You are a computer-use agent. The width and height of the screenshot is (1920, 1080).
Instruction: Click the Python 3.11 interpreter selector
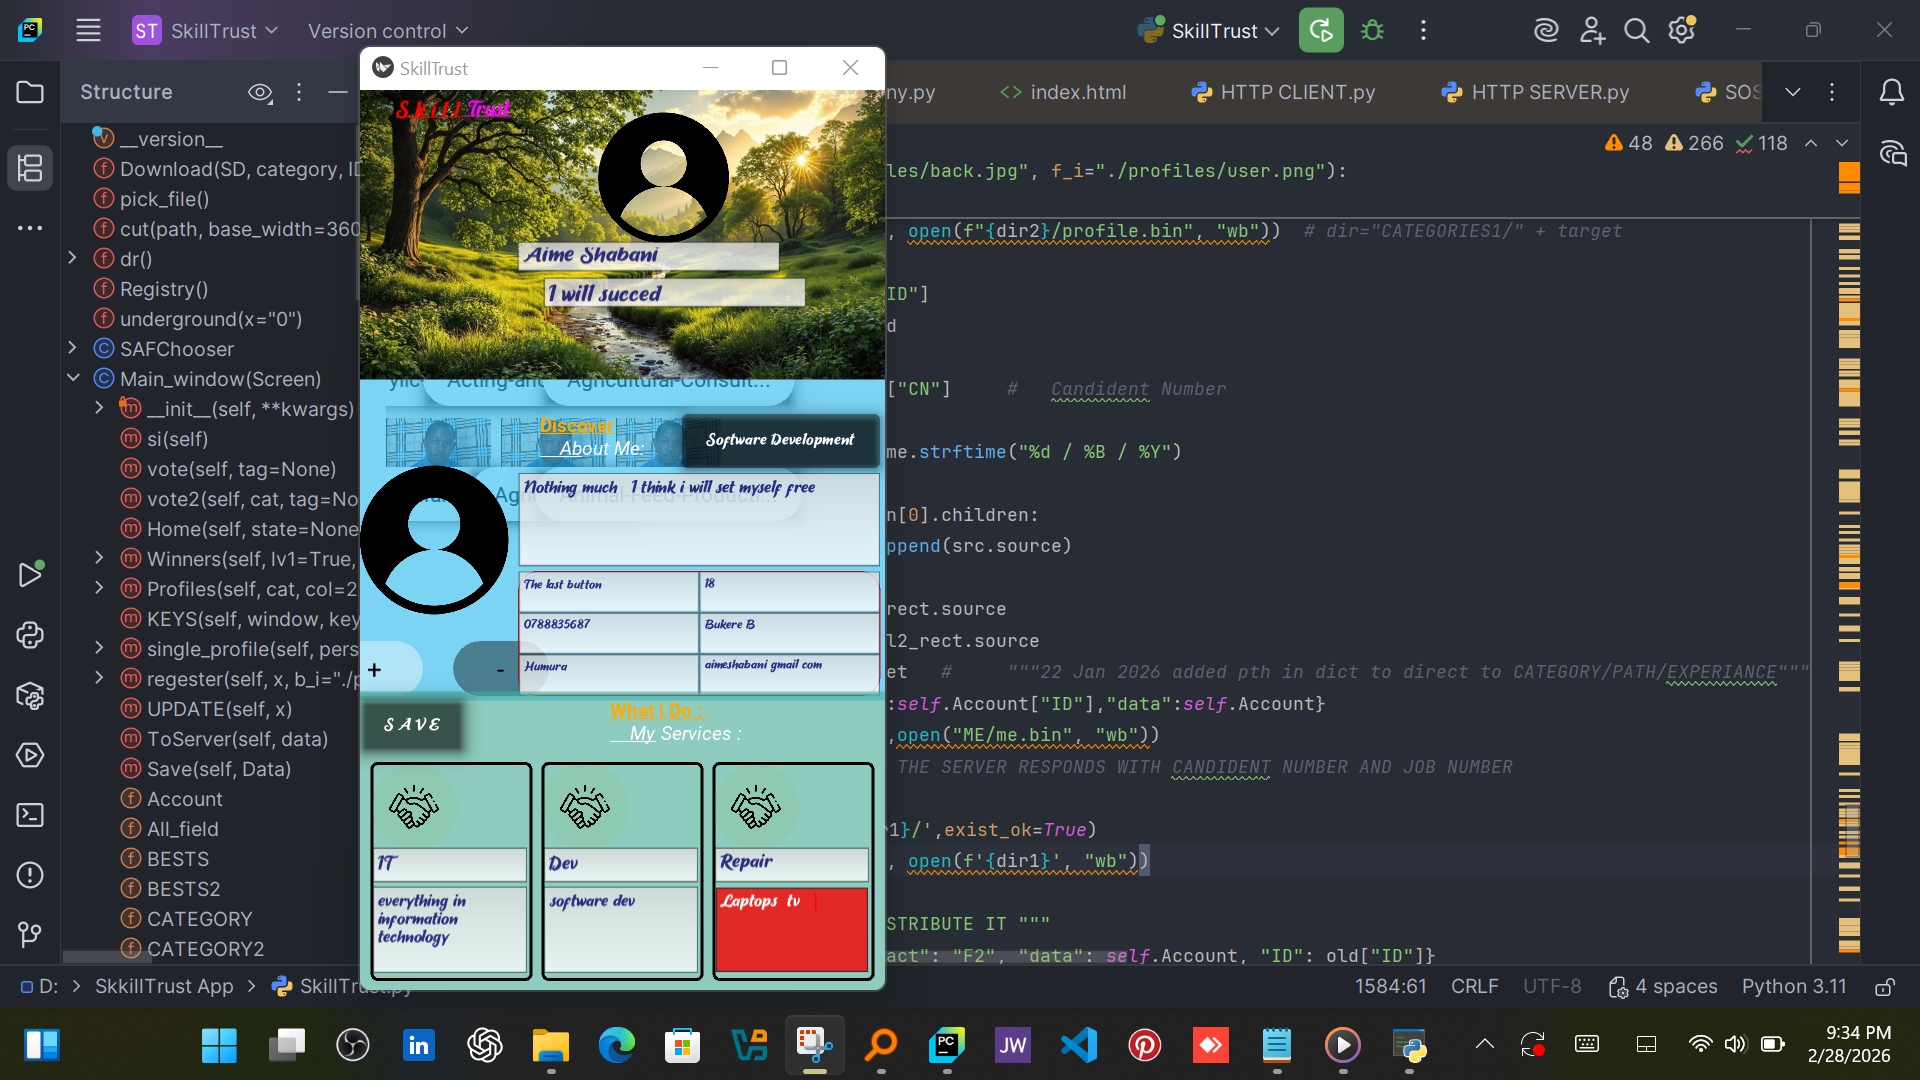point(1794,987)
